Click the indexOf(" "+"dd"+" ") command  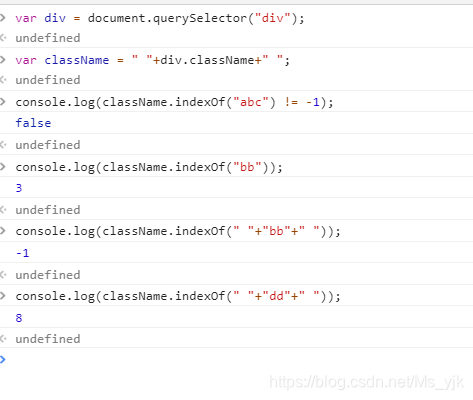178,296
